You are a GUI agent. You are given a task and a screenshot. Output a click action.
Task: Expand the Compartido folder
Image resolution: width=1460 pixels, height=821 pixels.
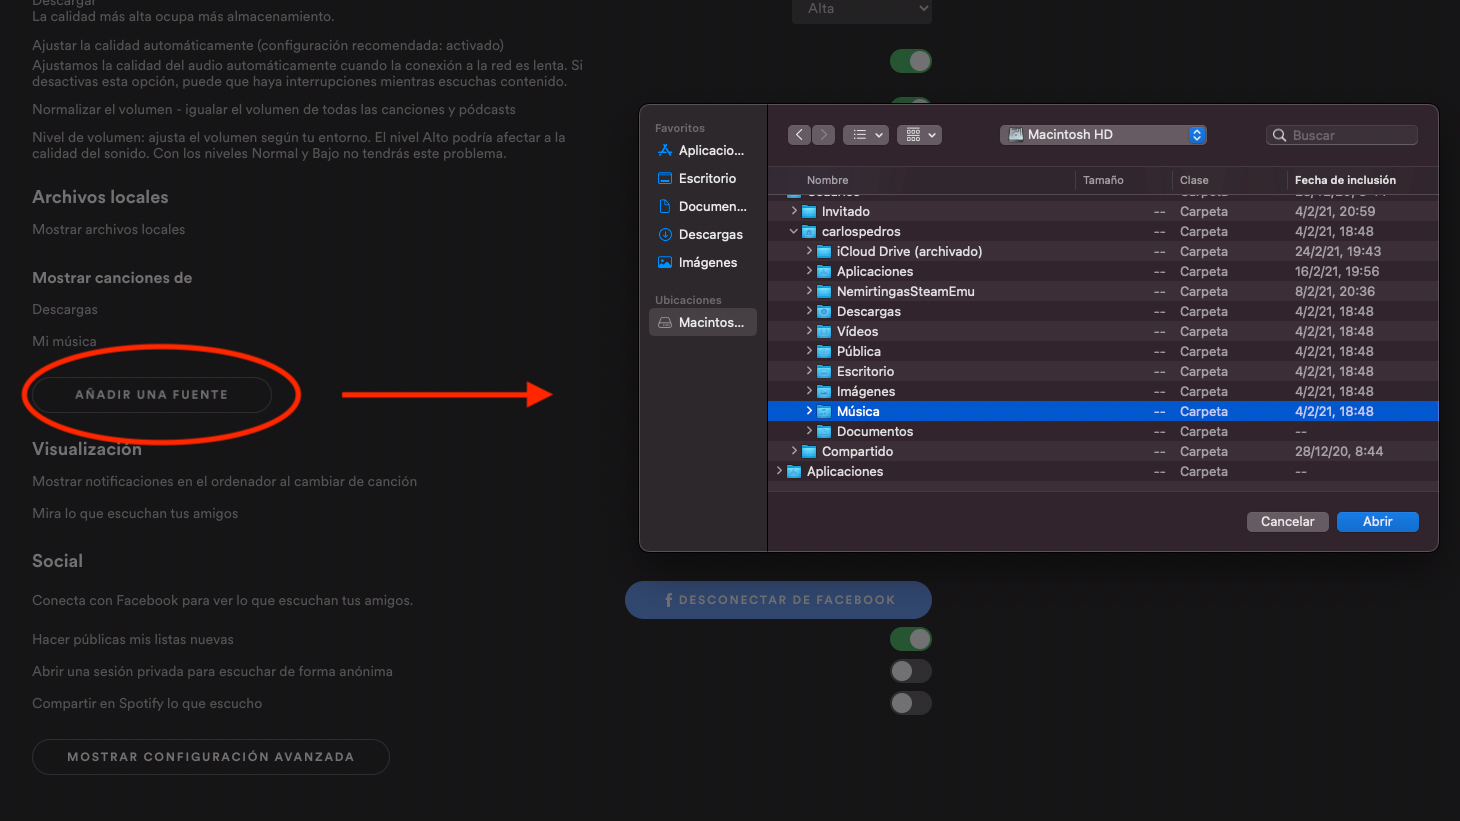tap(794, 451)
